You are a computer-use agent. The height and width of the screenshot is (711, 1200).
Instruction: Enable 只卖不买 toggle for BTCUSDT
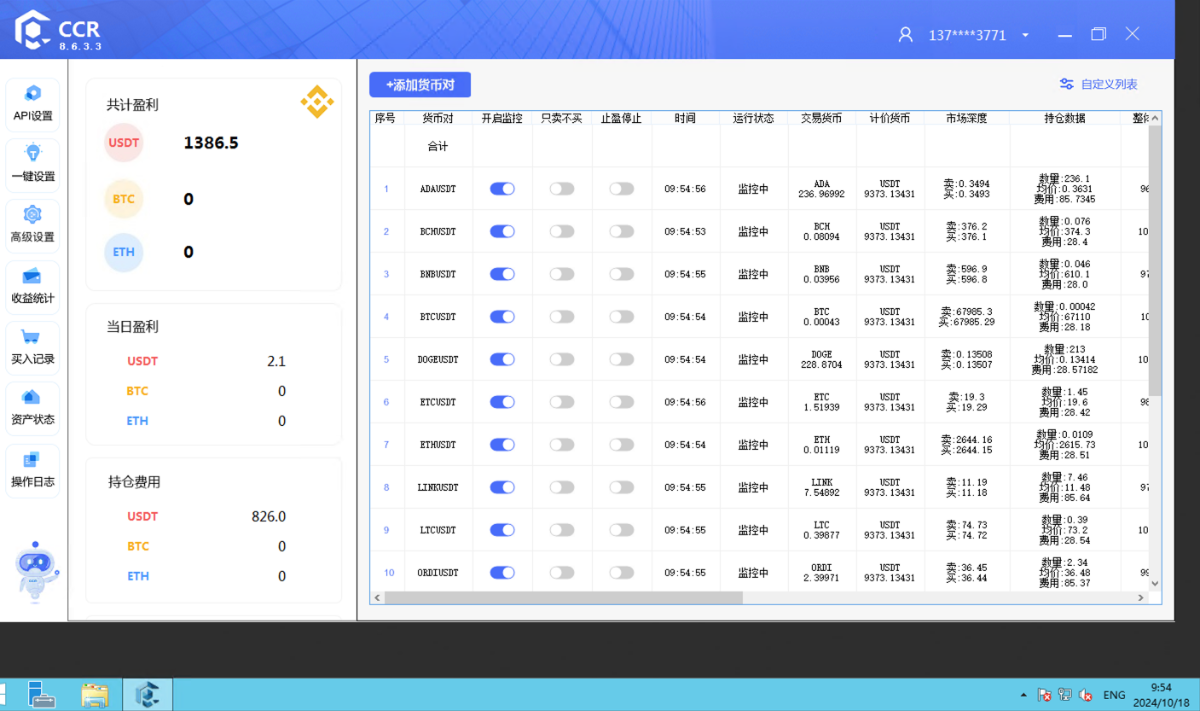tap(562, 317)
